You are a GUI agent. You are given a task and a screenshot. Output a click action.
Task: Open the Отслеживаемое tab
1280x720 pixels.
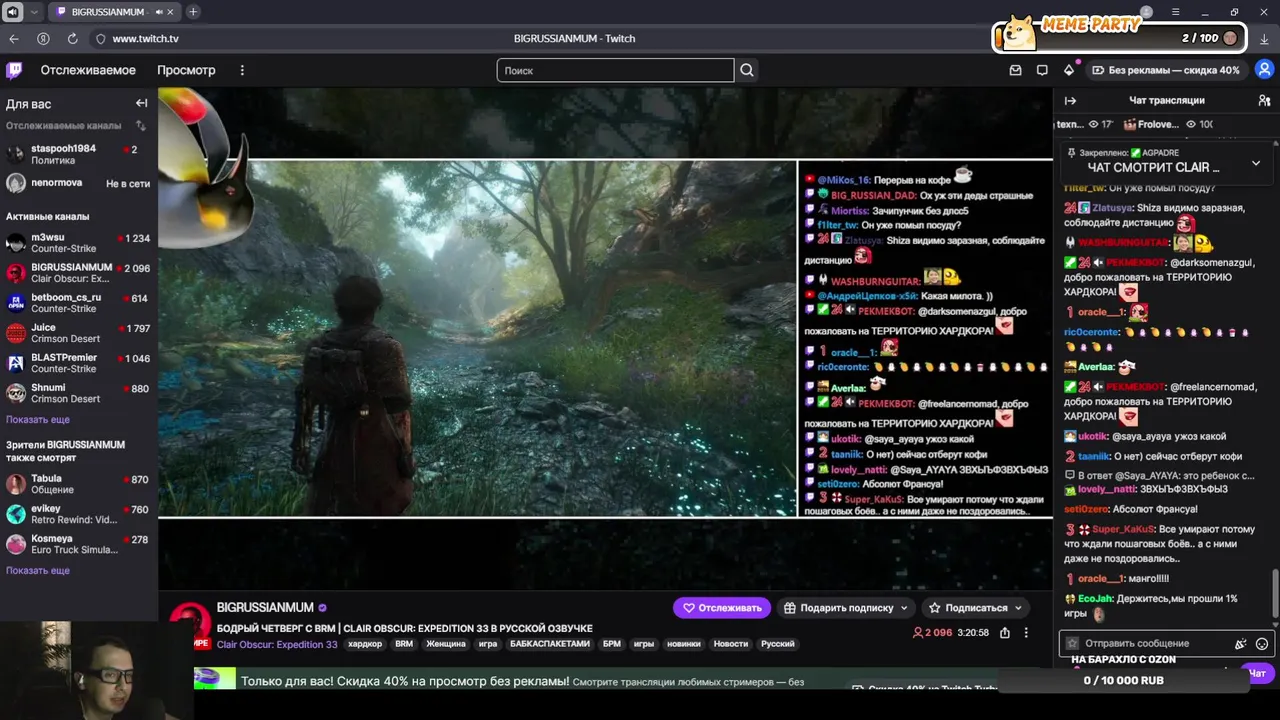[x=88, y=70]
